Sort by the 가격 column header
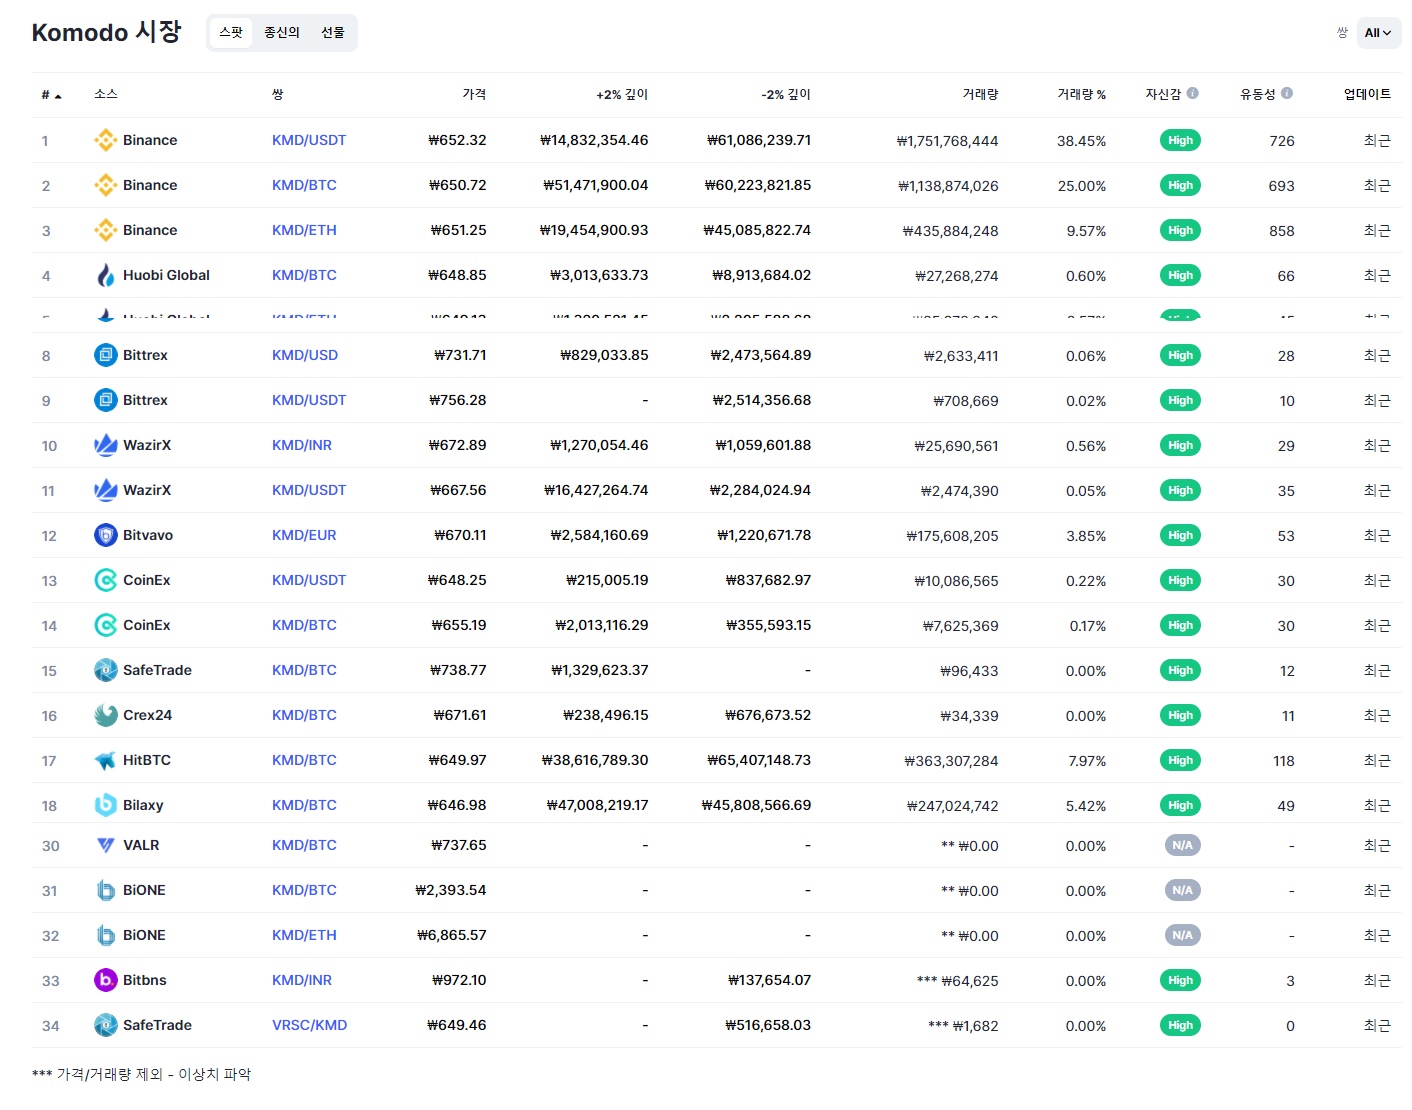 [474, 94]
